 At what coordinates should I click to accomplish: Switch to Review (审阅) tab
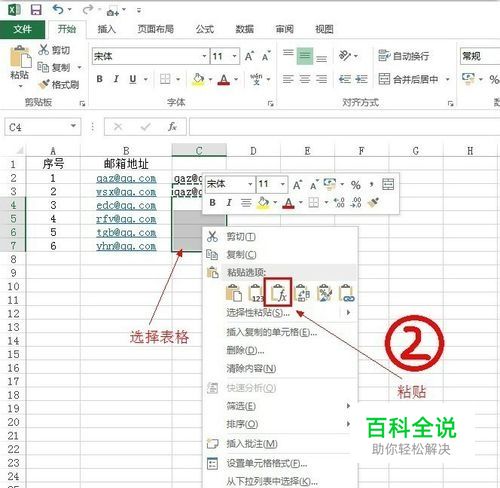[284, 29]
